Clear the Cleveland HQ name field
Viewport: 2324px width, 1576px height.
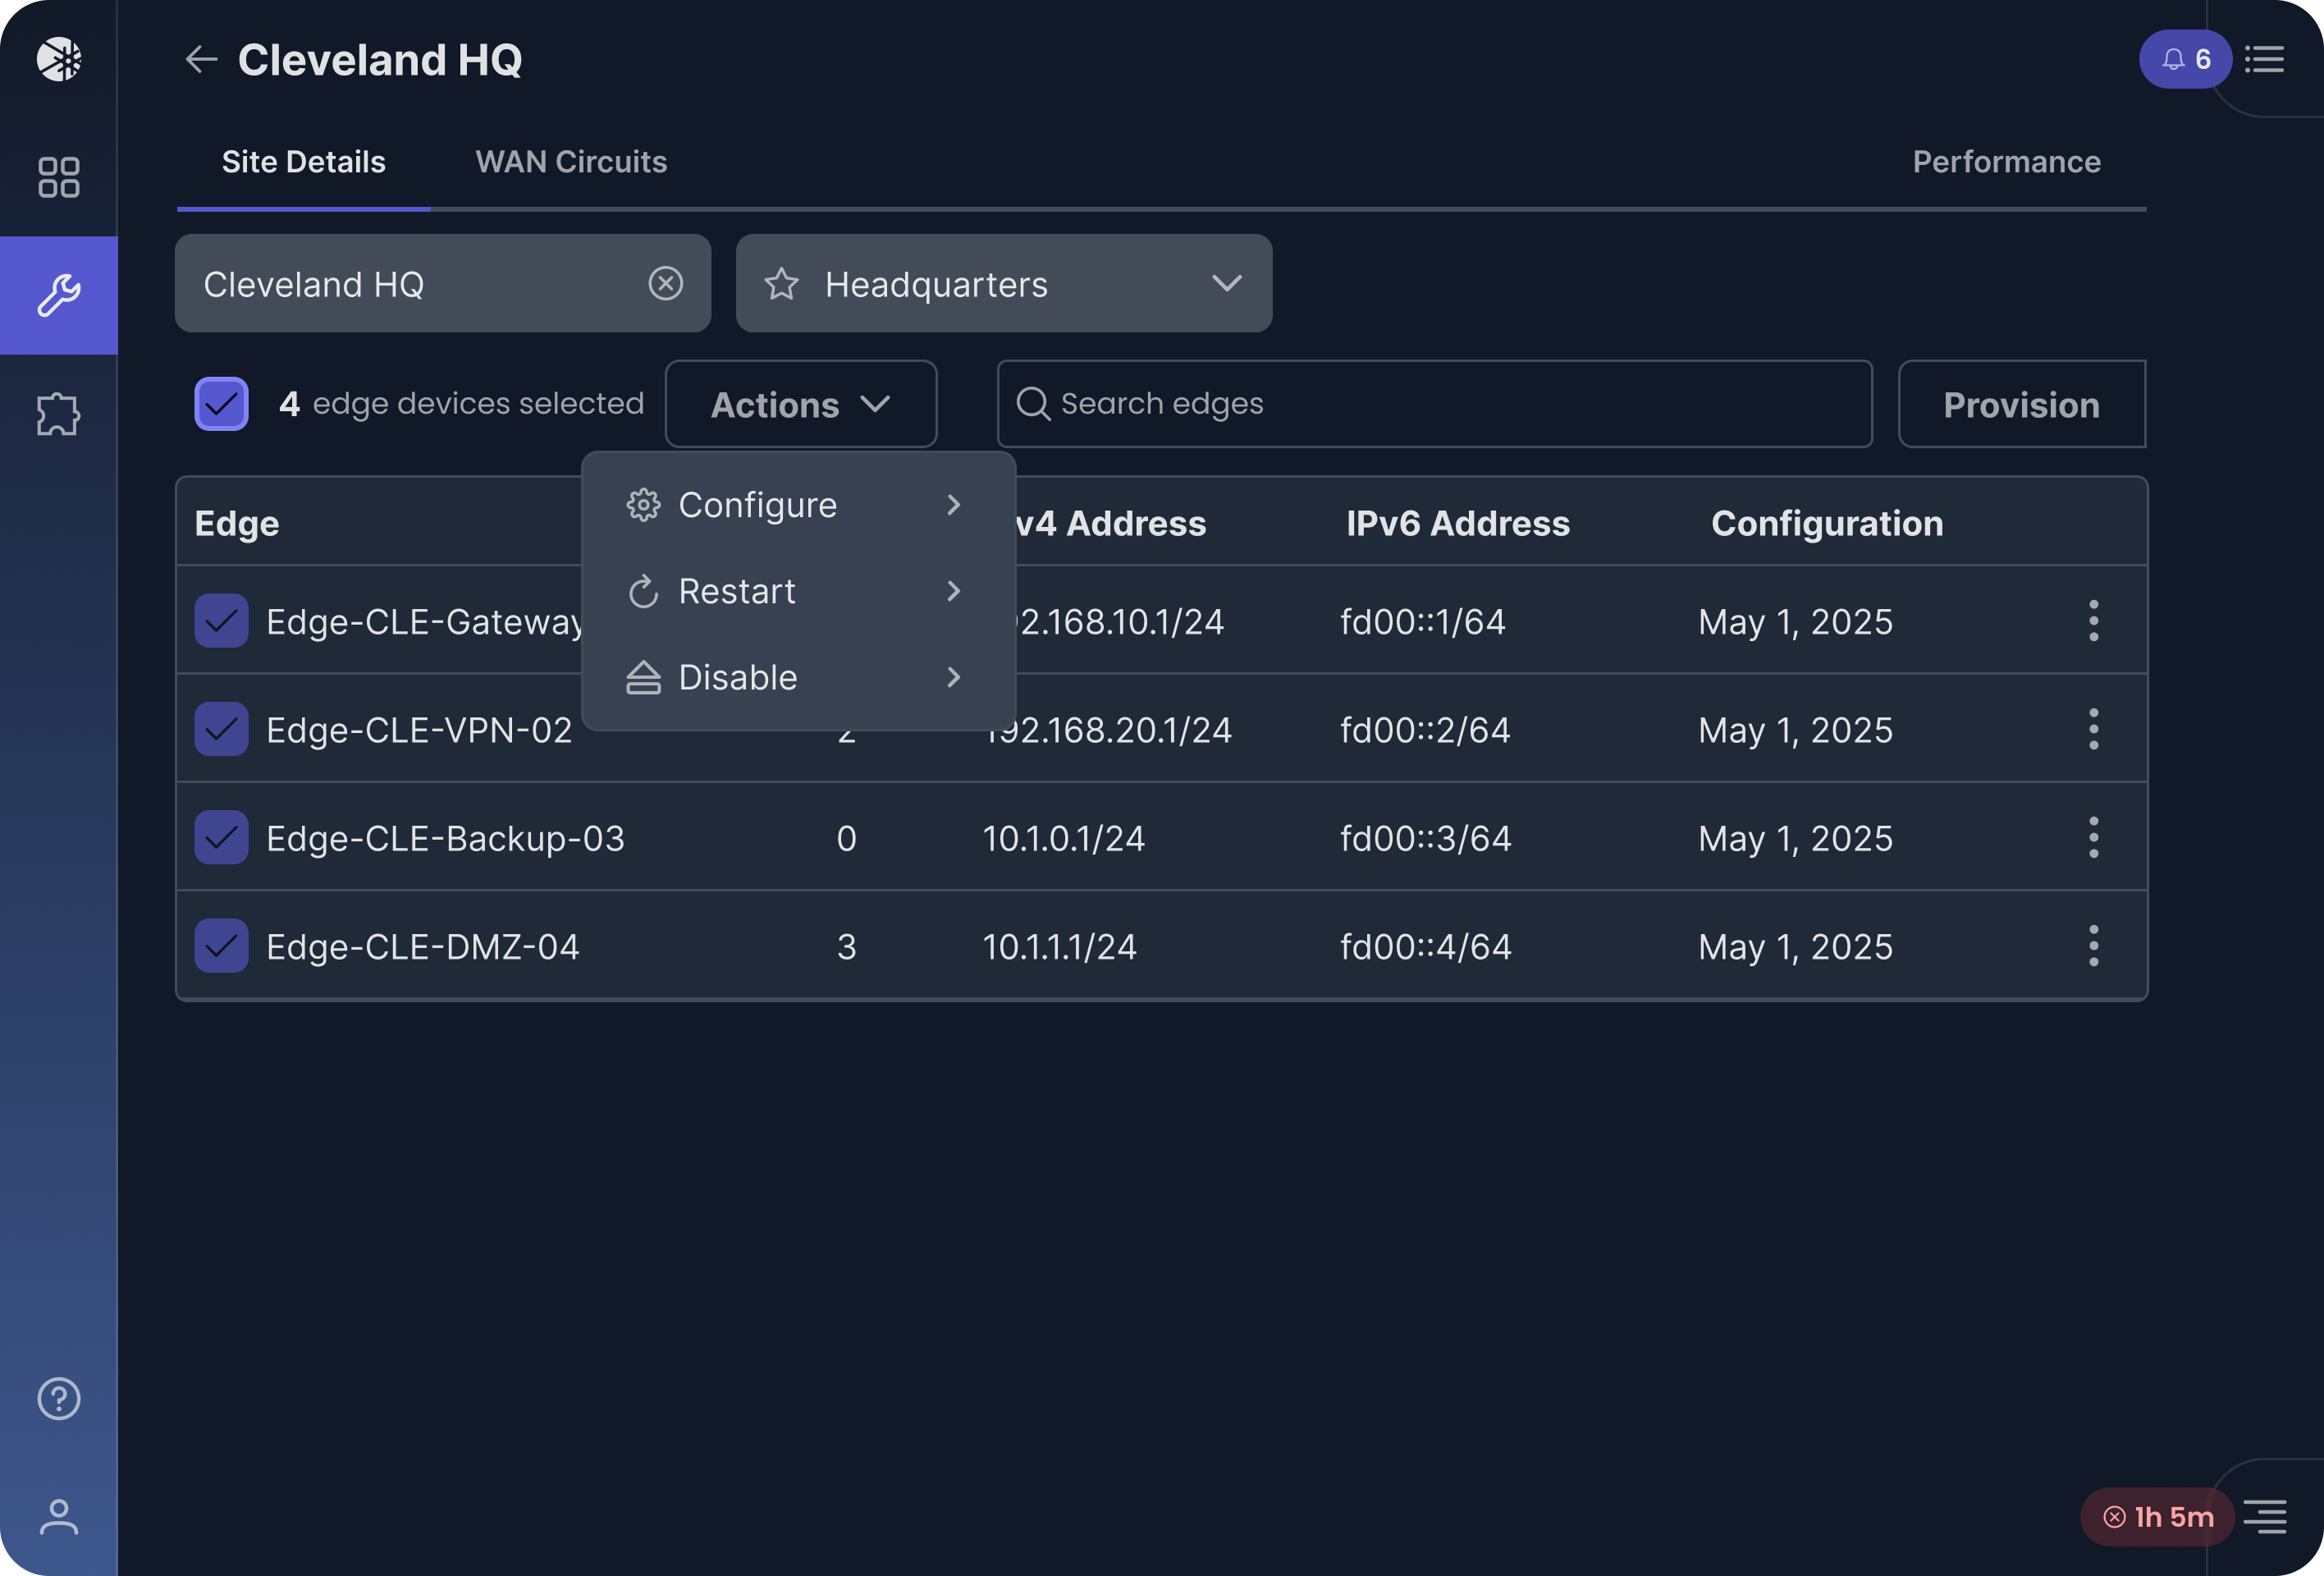click(665, 283)
